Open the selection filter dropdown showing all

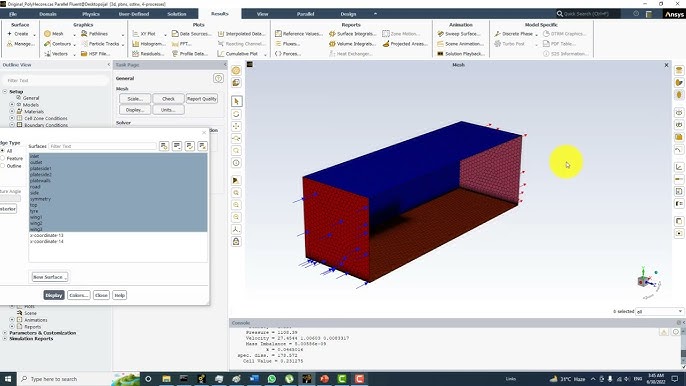click(659, 311)
